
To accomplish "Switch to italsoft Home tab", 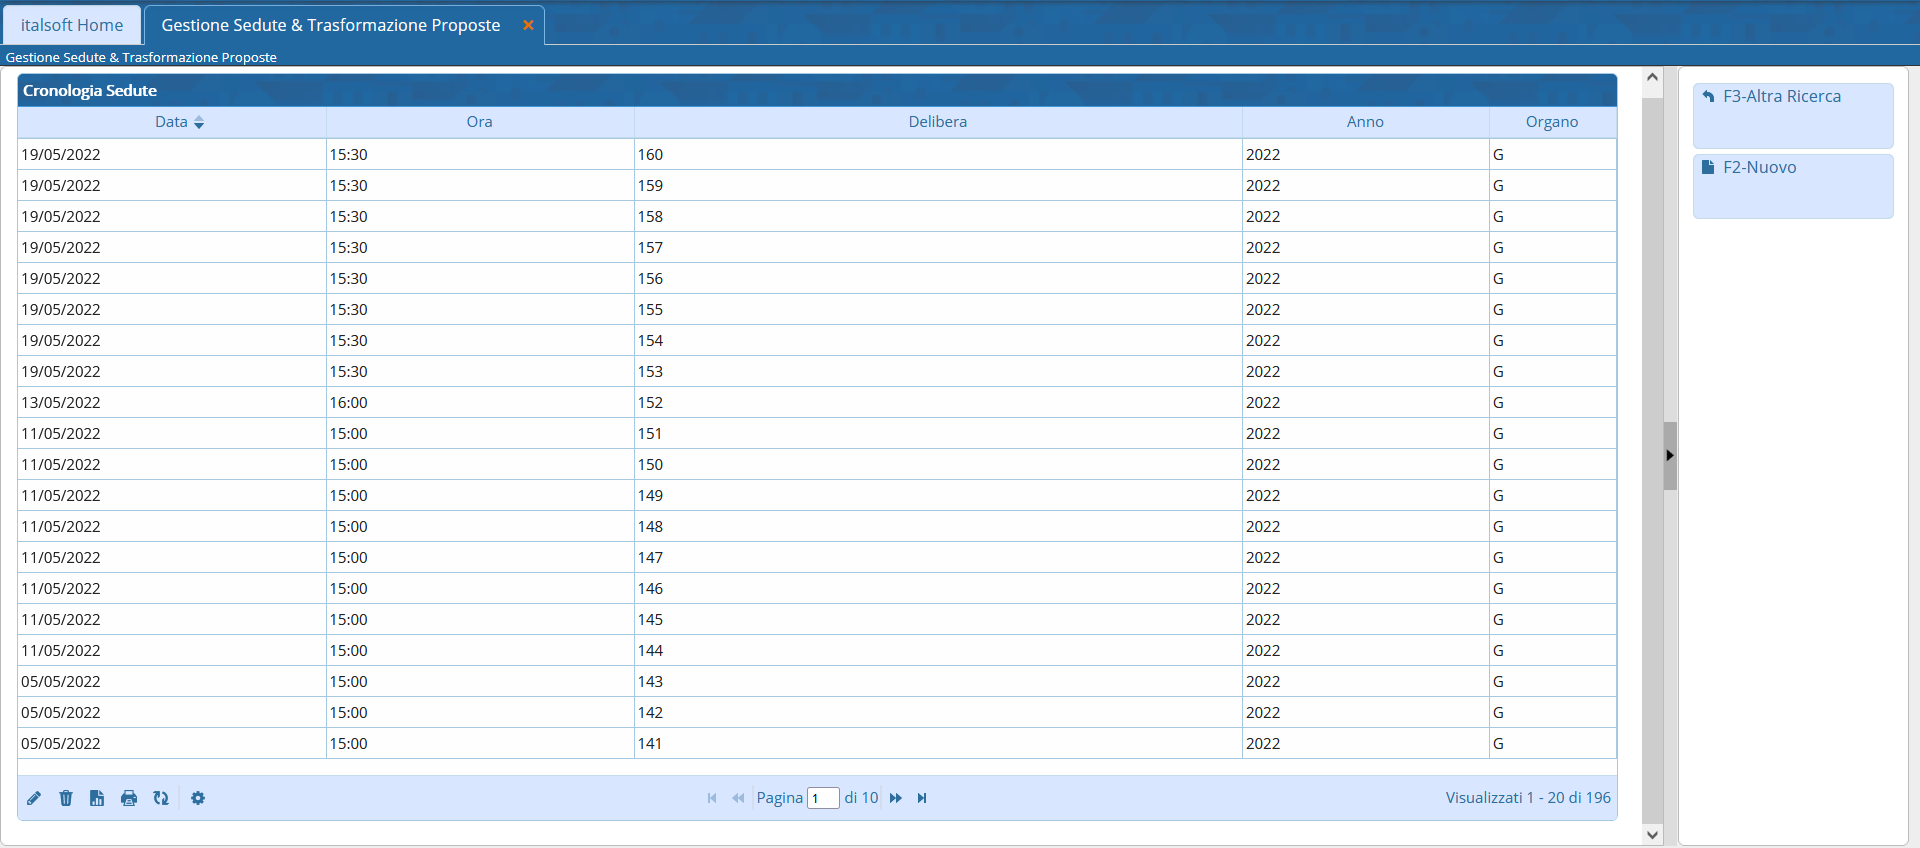I will tap(72, 25).
